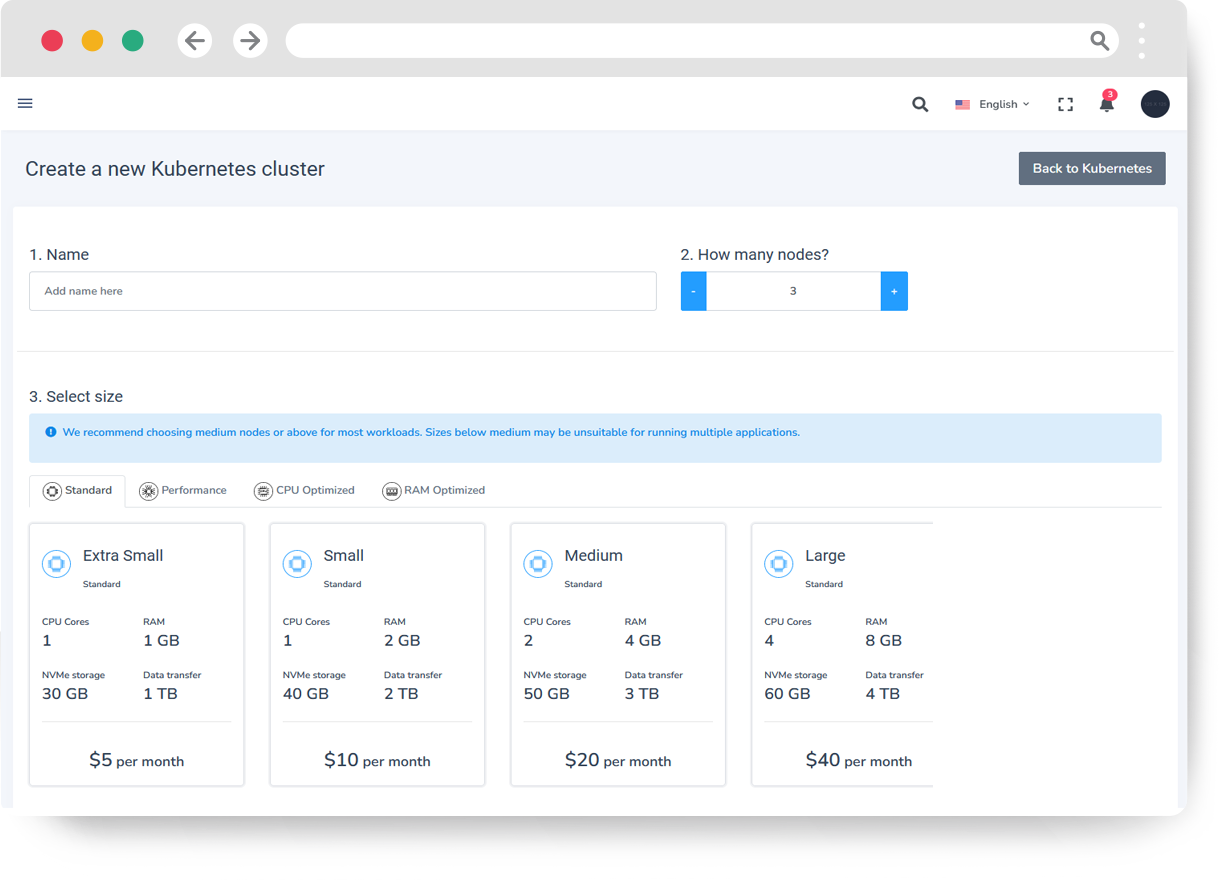The height and width of the screenshot is (880, 1219).
Task: Switch to the CPU Optimized tab
Action: click(304, 490)
